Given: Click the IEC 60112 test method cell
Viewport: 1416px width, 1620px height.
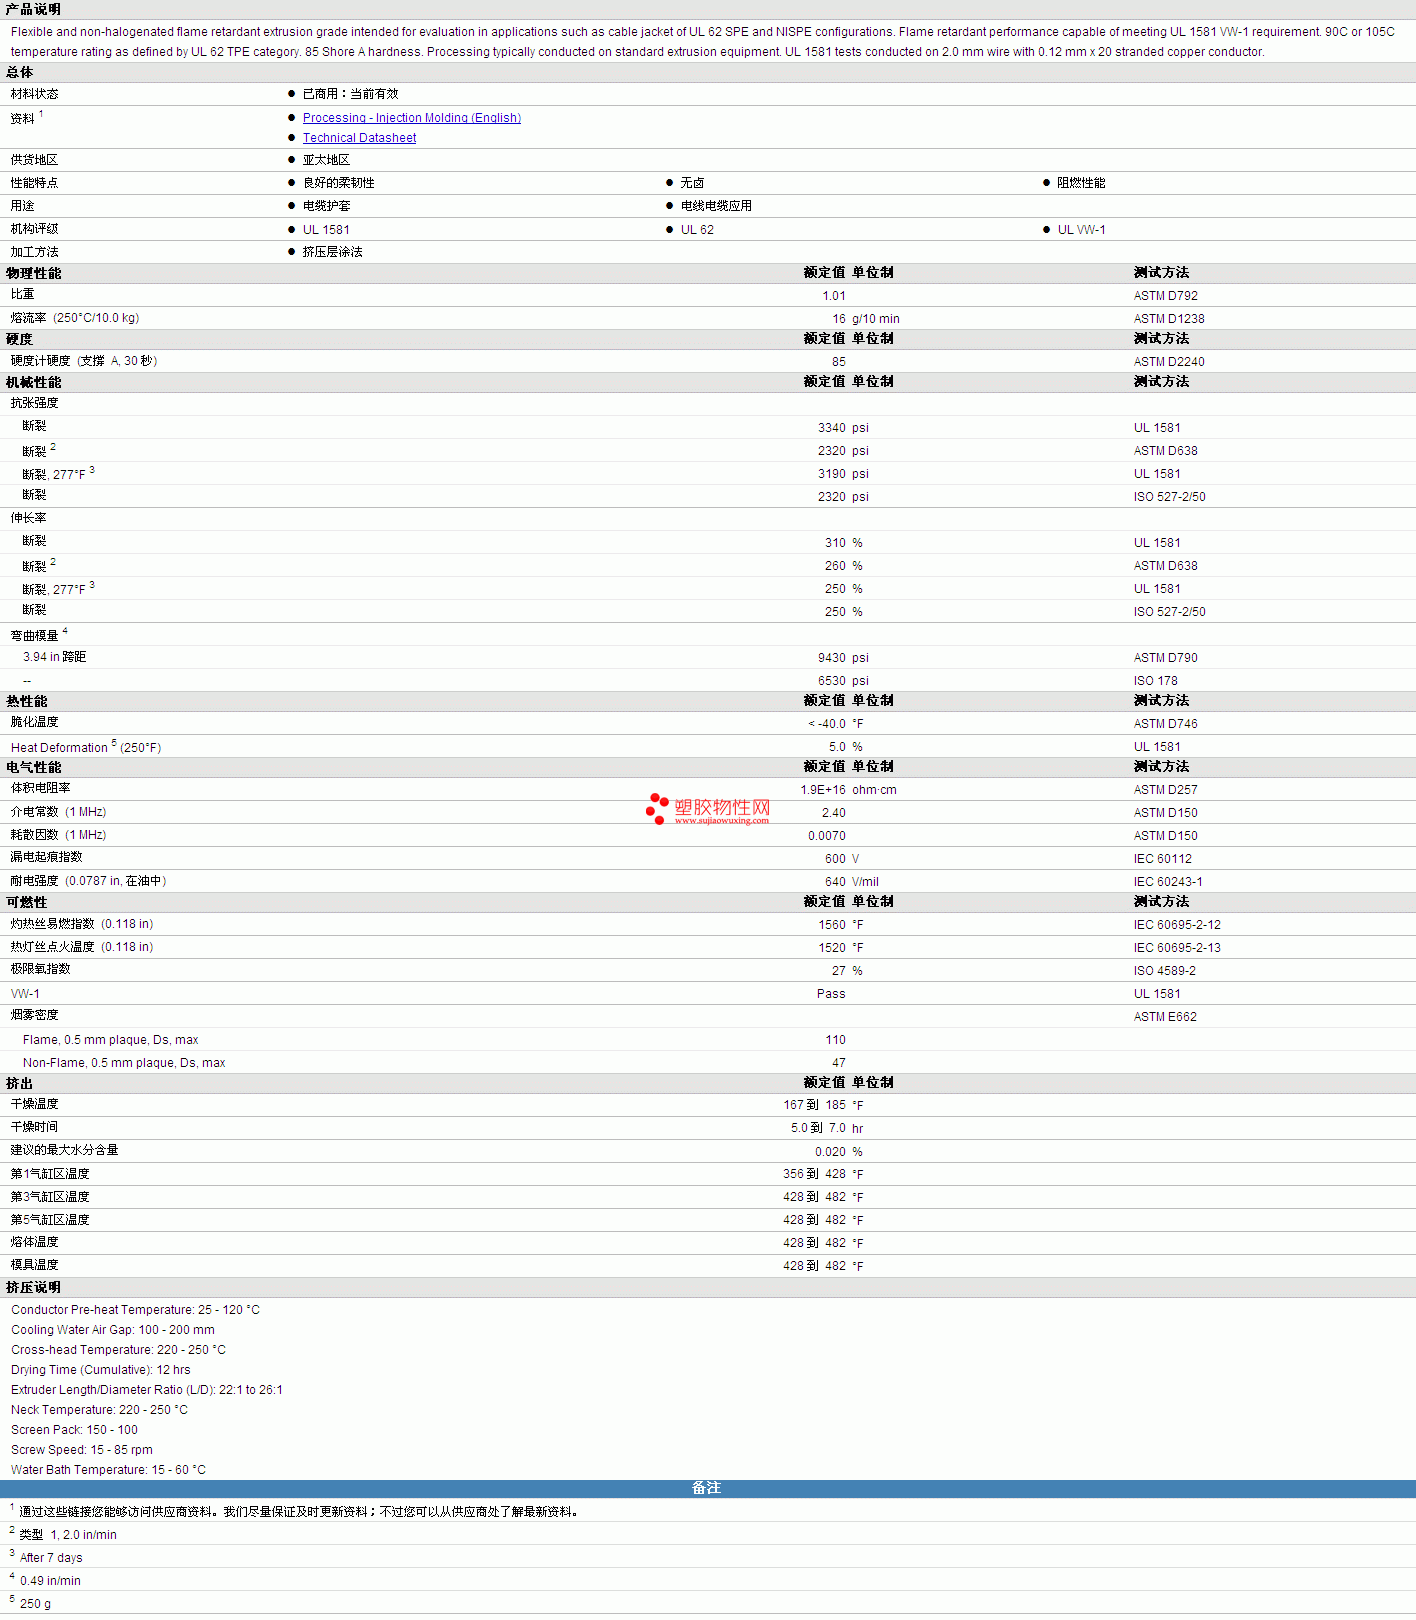Looking at the screenshot, I should coord(1162,859).
